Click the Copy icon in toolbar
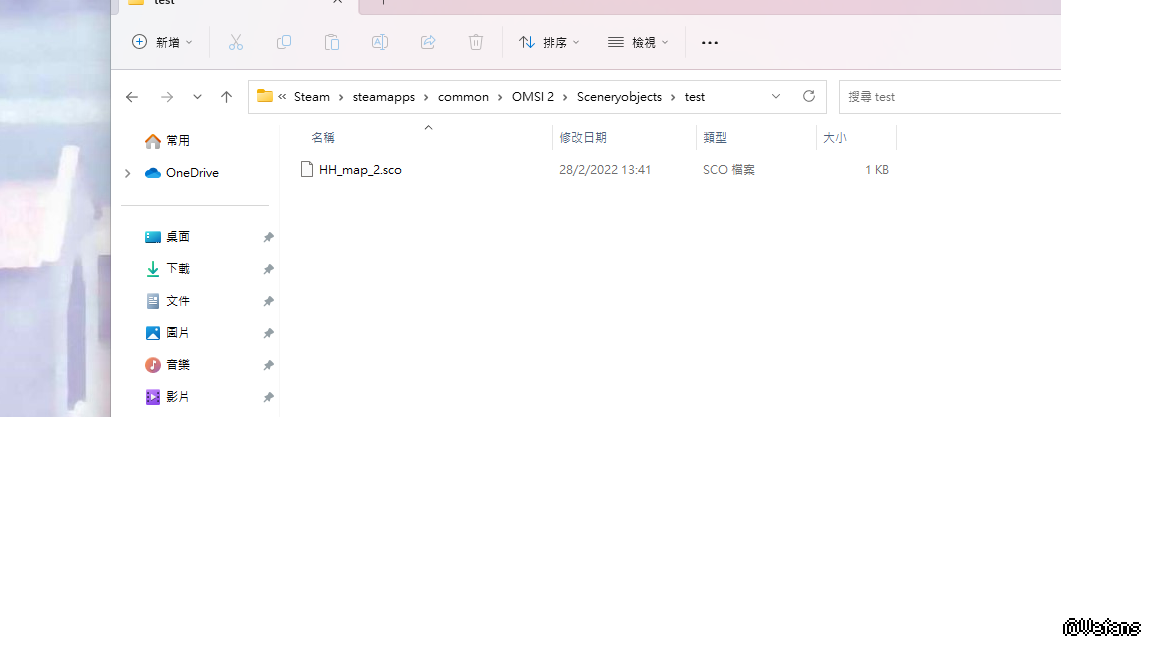This screenshot has height=648, width=1152. 284,42
